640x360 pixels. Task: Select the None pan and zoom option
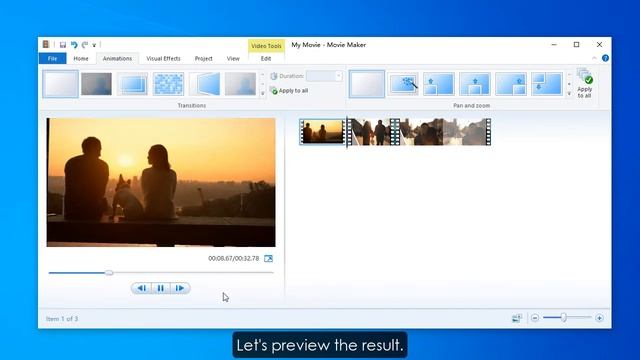tap(367, 84)
